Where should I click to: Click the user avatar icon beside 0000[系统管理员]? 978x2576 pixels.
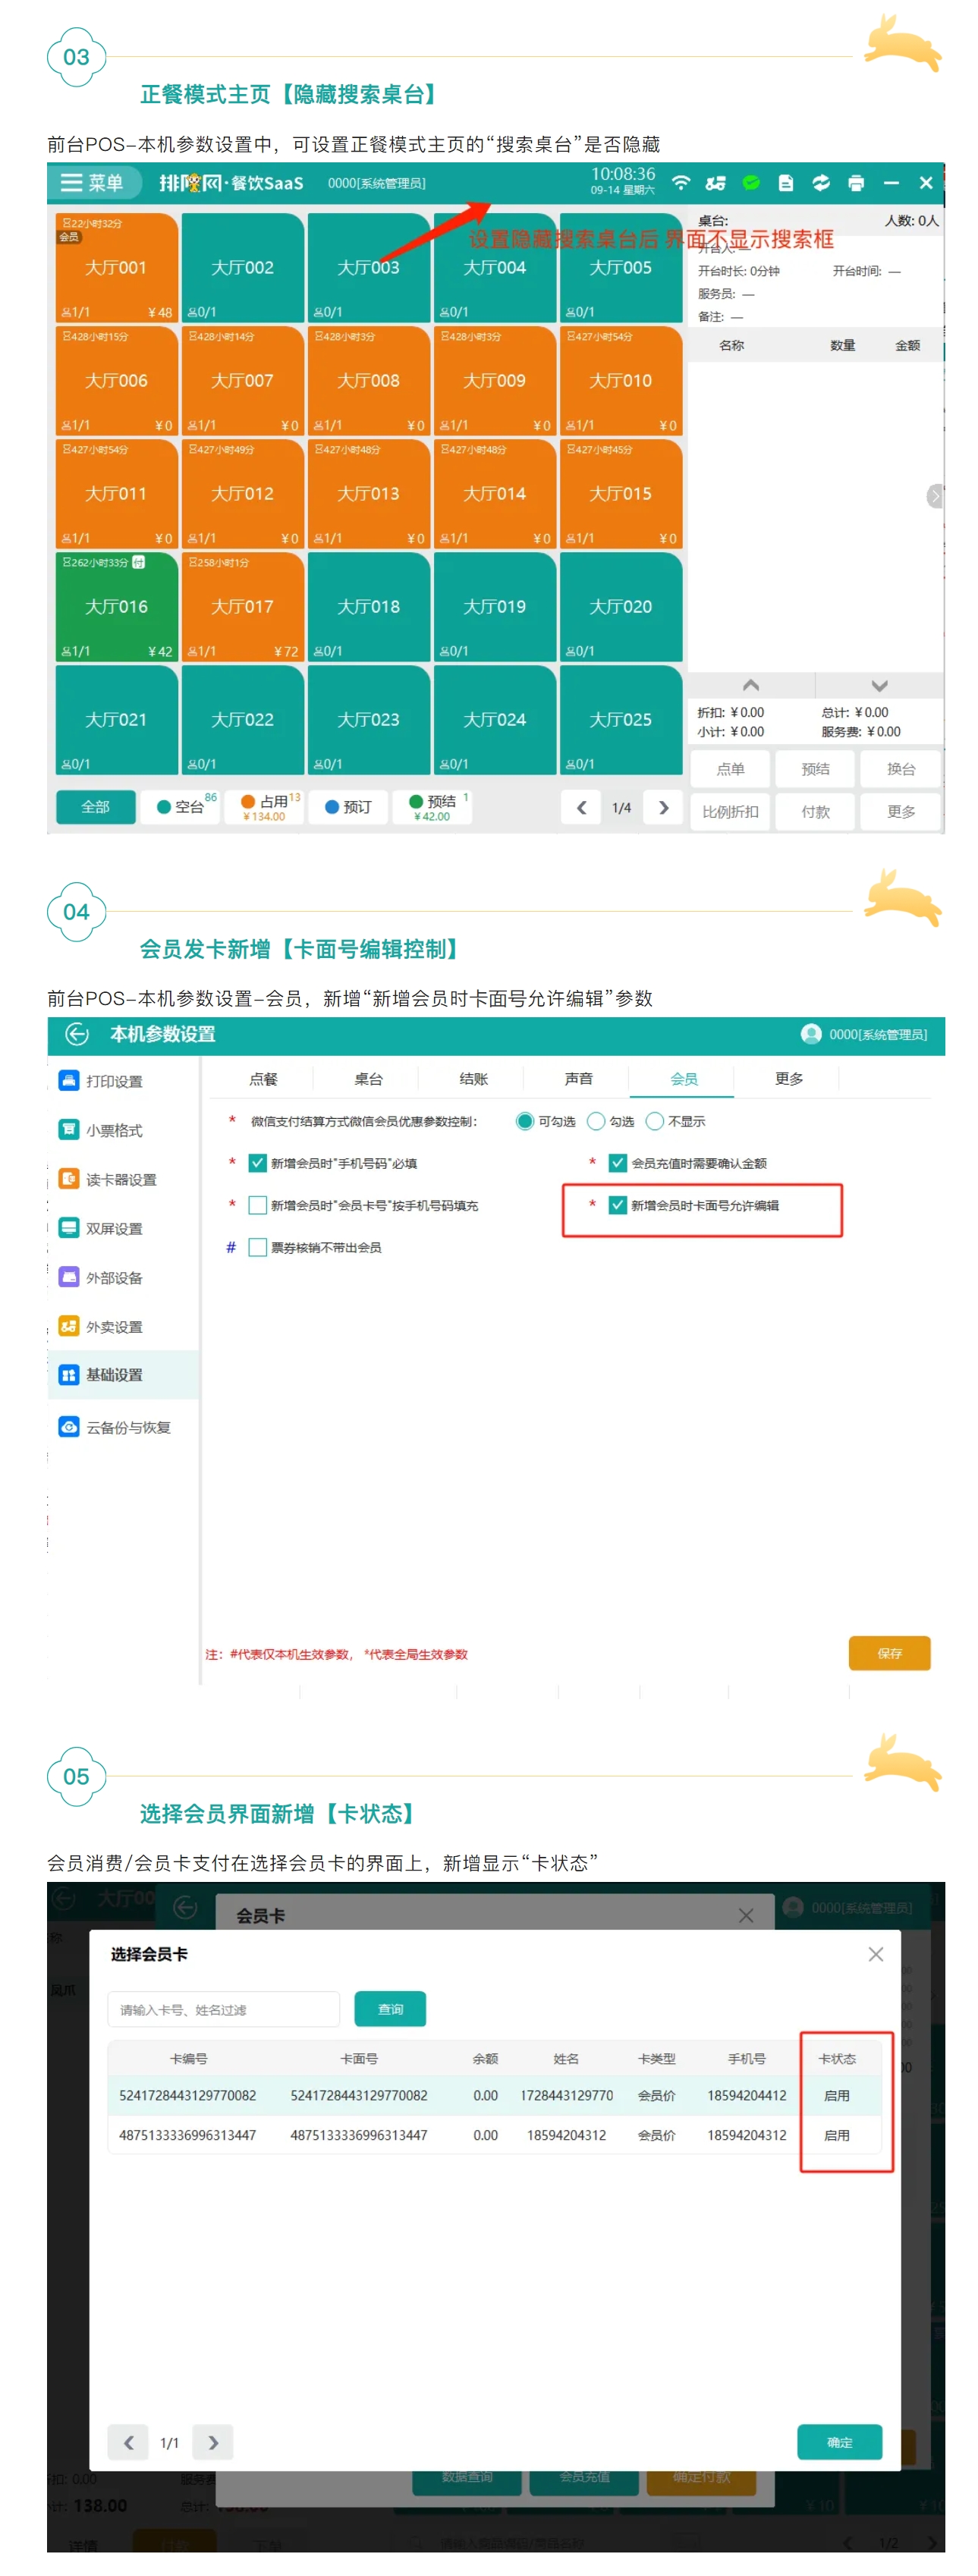click(x=811, y=1034)
